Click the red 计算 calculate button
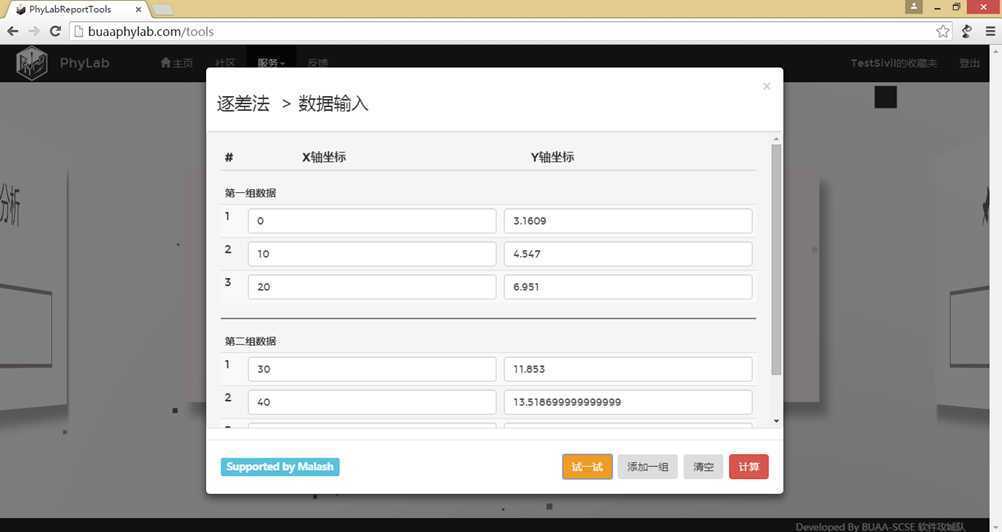The height and width of the screenshot is (532, 1002). [x=748, y=467]
